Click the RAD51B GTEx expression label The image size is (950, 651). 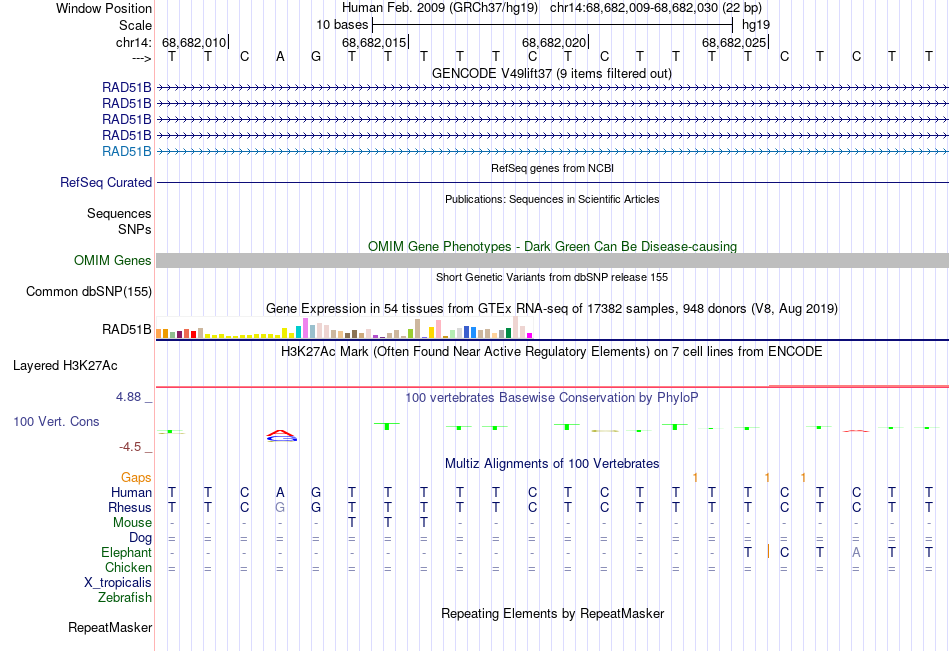click(x=127, y=329)
